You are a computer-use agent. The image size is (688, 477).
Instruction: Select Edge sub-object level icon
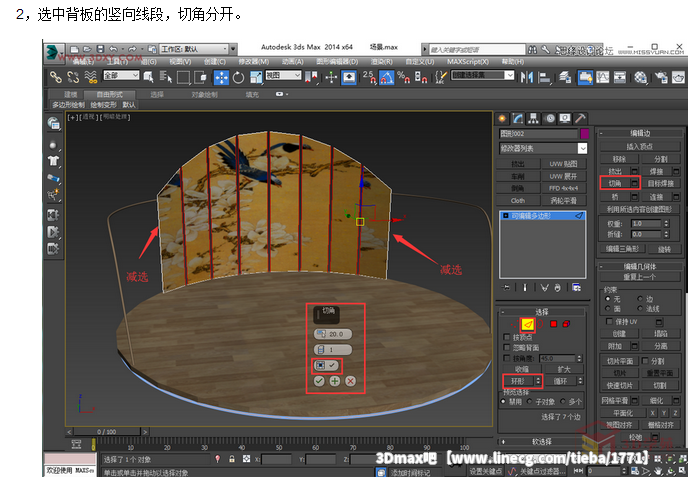click(528, 324)
